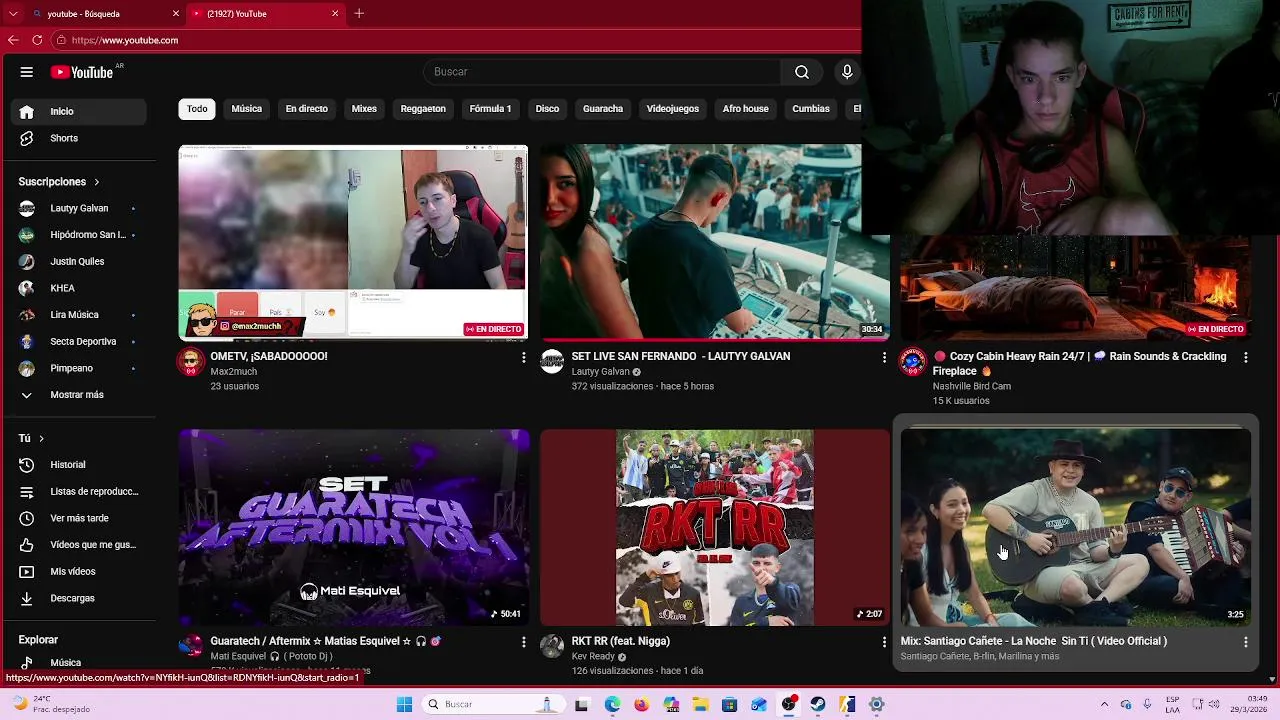This screenshot has height=720, width=1280.
Task: Click the Kev Ready channel avatar
Action: [x=552, y=646]
